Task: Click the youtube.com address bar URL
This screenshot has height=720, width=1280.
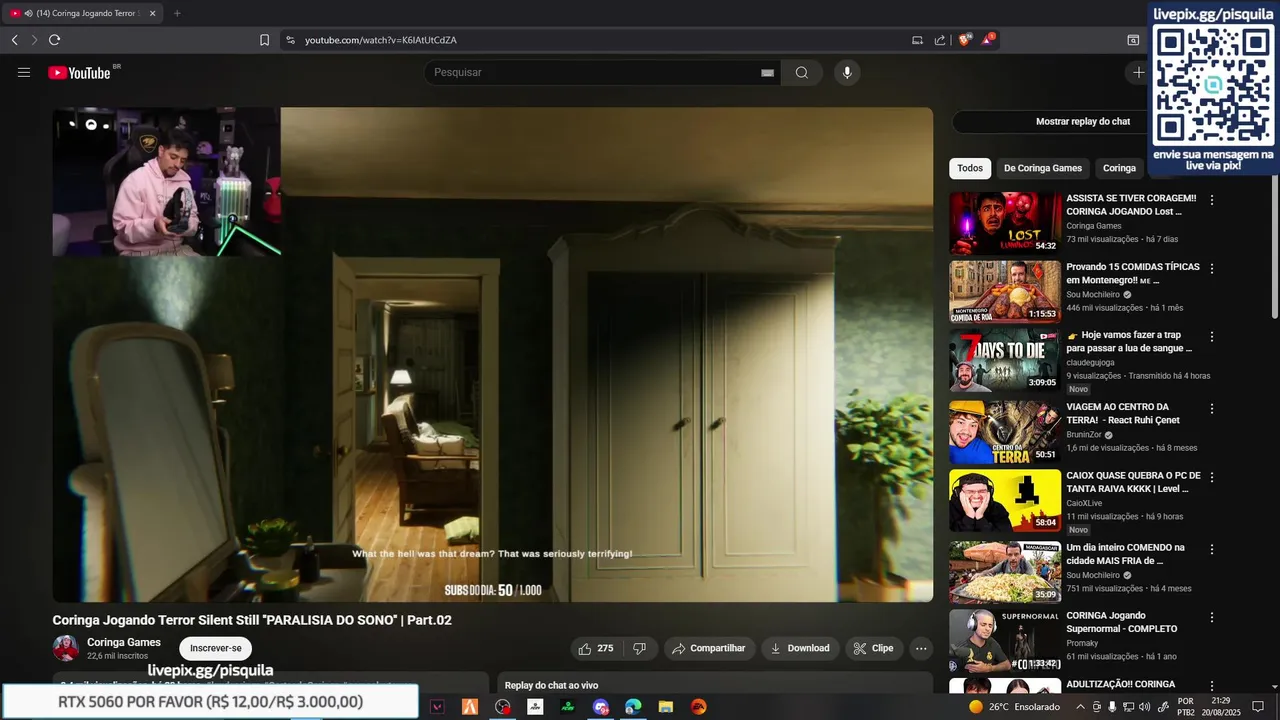Action: point(381,40)
